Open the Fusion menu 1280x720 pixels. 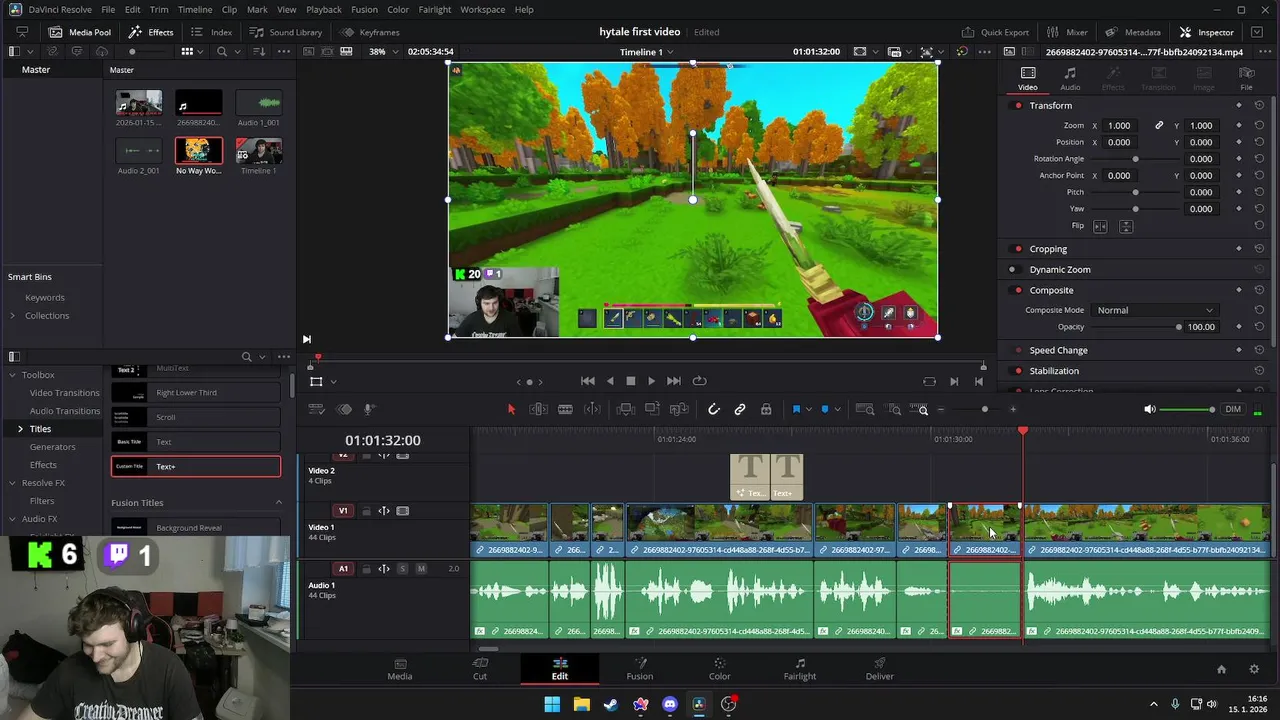[x=365, y=9]
